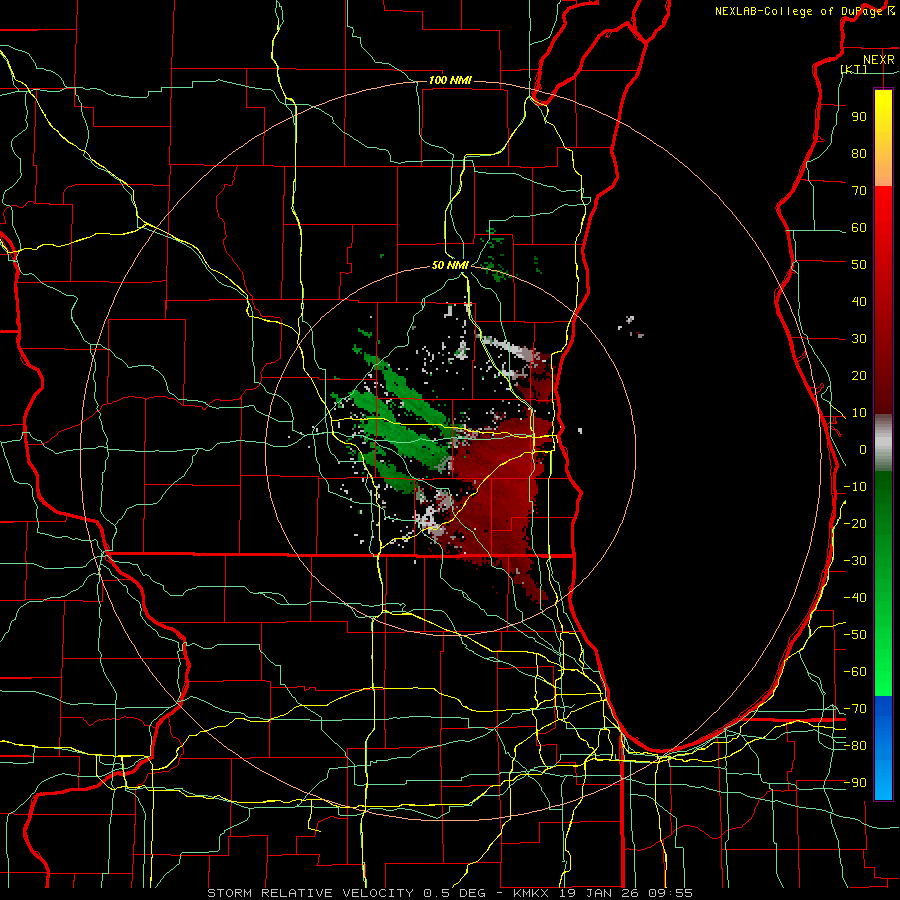Click the -60 value on the color scale
This screenshot has width=900, height=900.
coord(855,672)
